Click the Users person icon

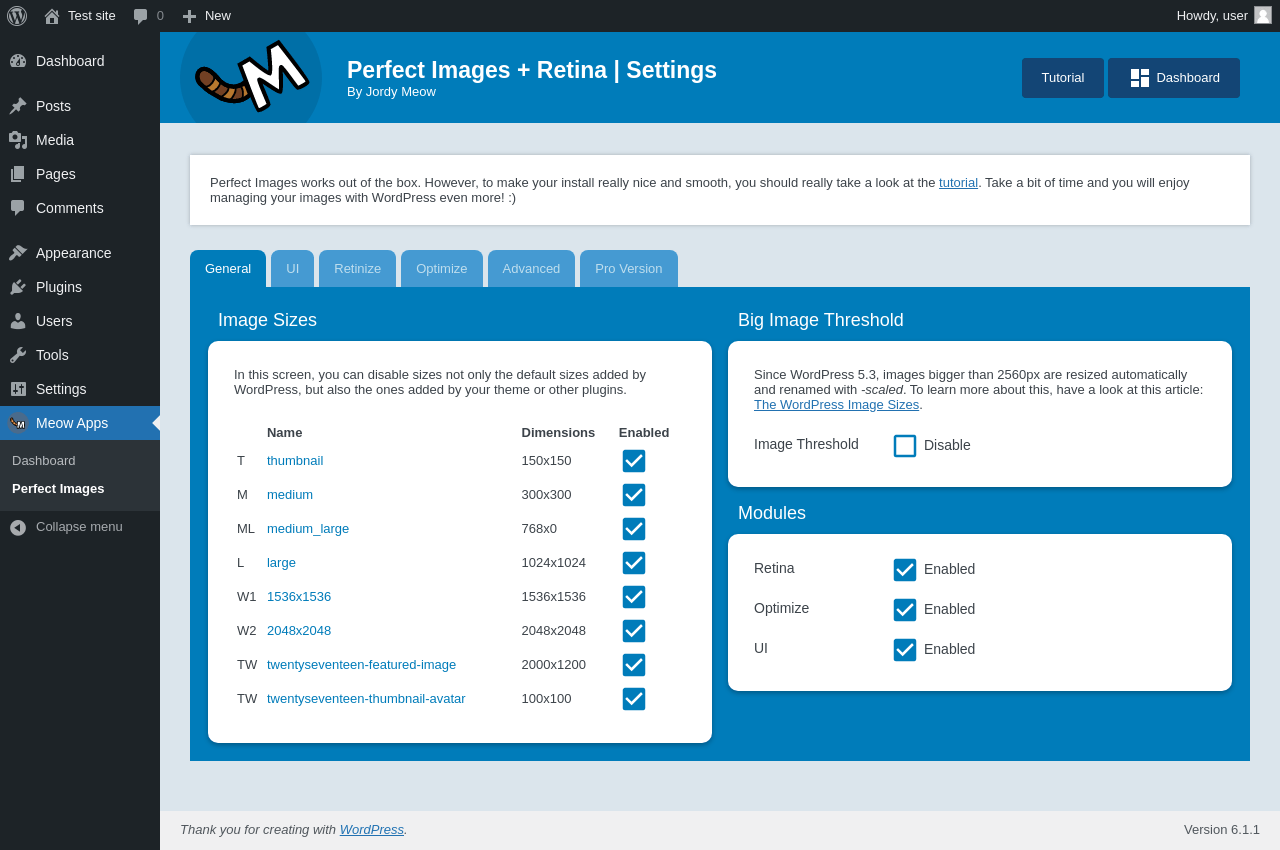(x=18, y=321)
